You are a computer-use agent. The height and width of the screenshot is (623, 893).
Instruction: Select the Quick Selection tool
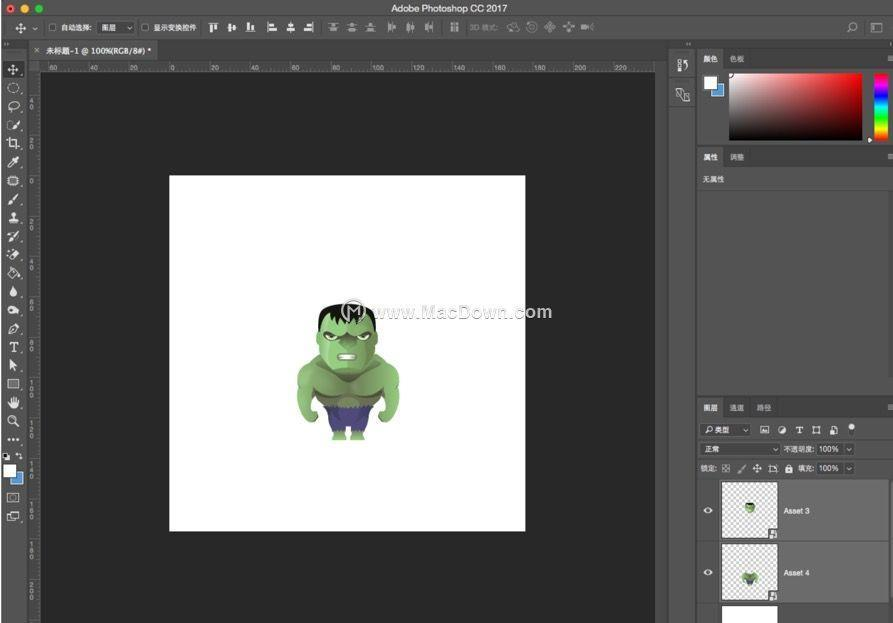pos(13,125)
